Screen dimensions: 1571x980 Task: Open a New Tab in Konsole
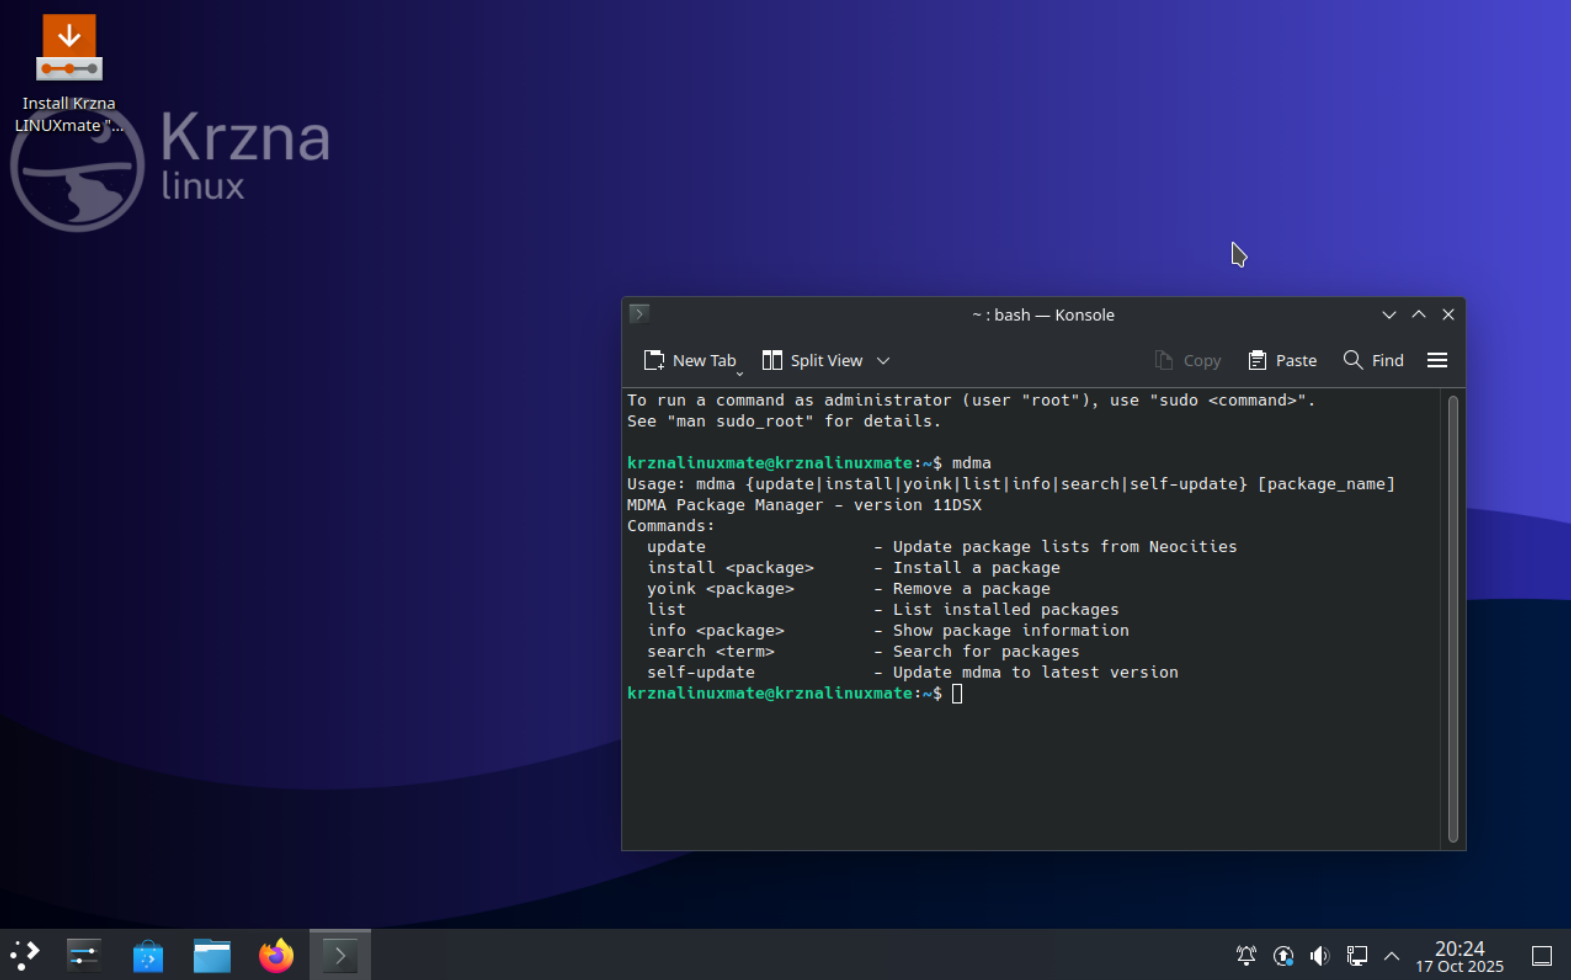click(690, 361)
